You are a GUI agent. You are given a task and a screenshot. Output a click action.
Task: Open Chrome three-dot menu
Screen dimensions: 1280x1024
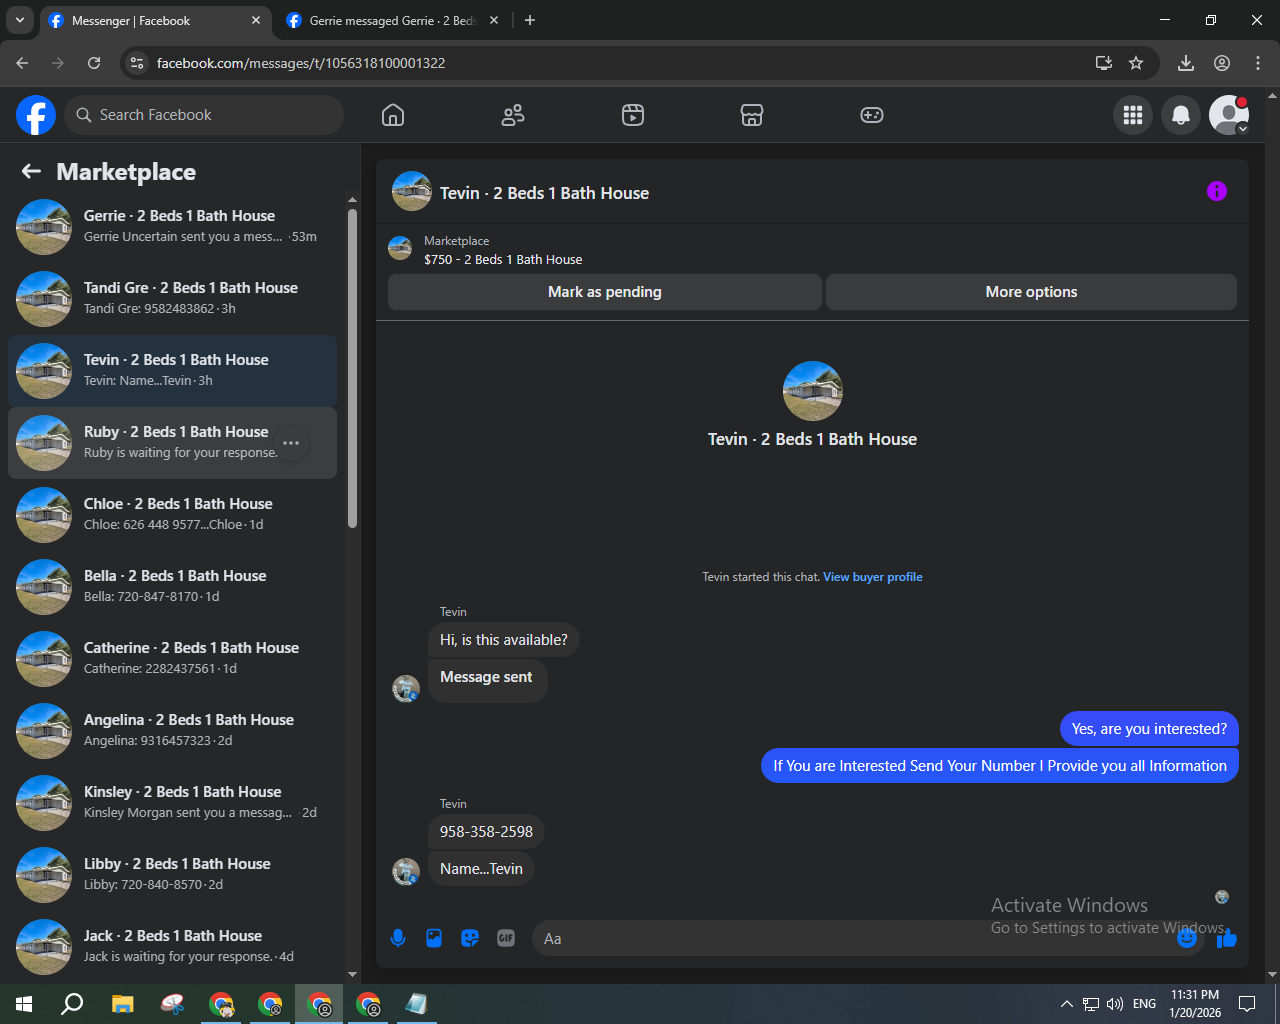(1258, 63)
